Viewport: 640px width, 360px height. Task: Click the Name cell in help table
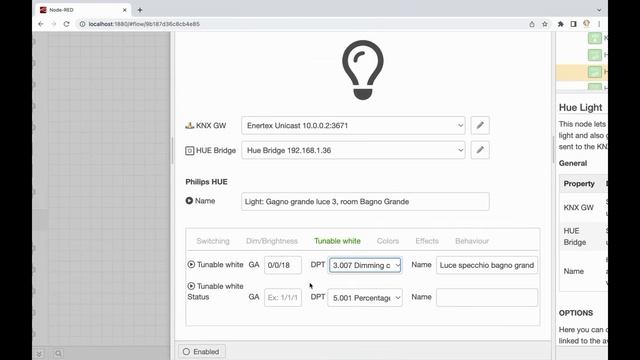pos(573,271)
